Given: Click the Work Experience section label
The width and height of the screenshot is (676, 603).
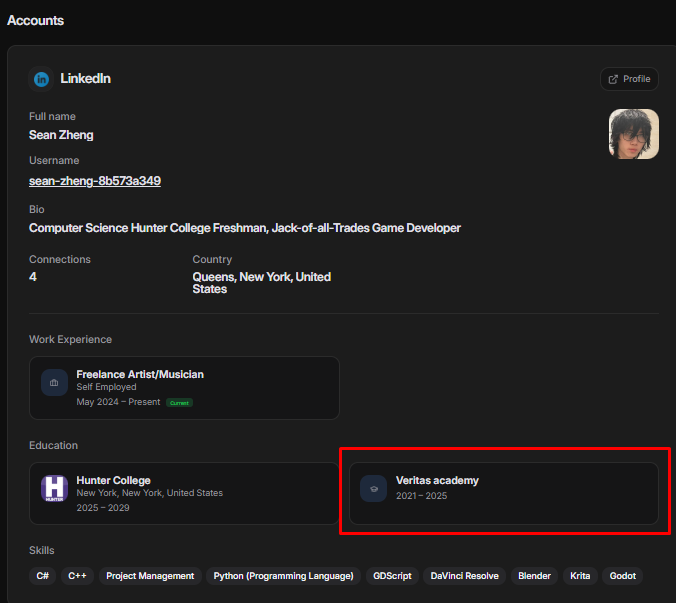Looking at the screenshot, I should (70, 340).
